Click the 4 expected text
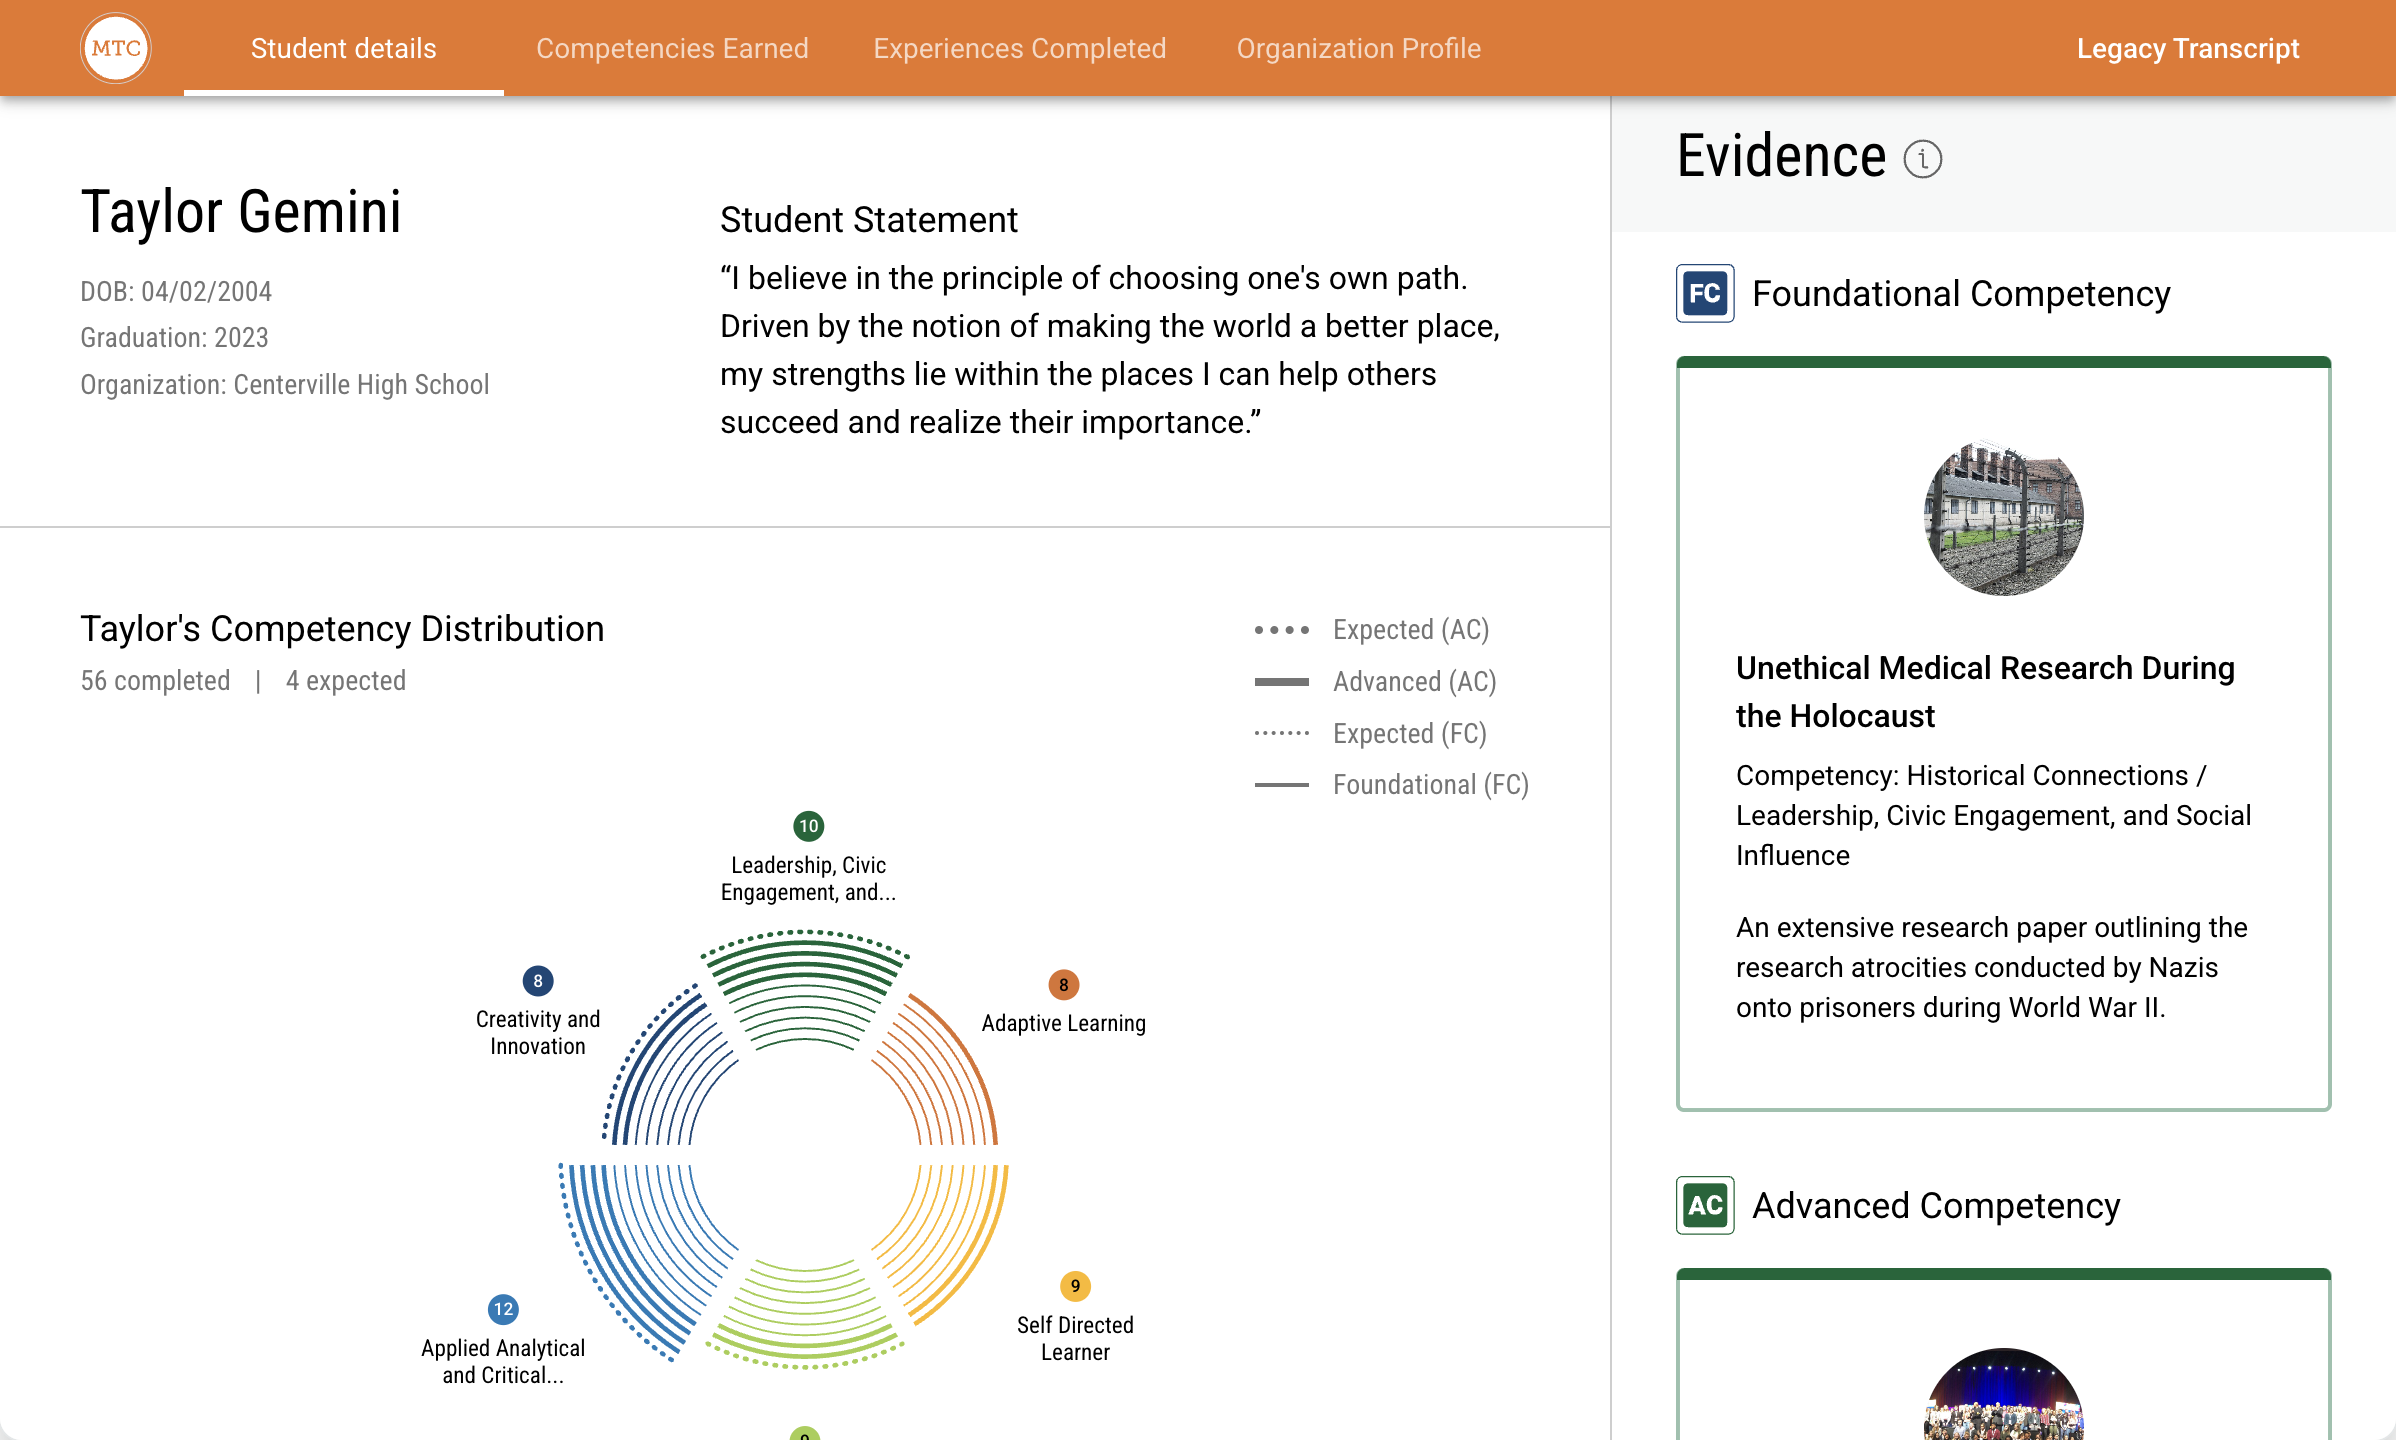Screen dimensions: 2396x1440 [346, 681]
